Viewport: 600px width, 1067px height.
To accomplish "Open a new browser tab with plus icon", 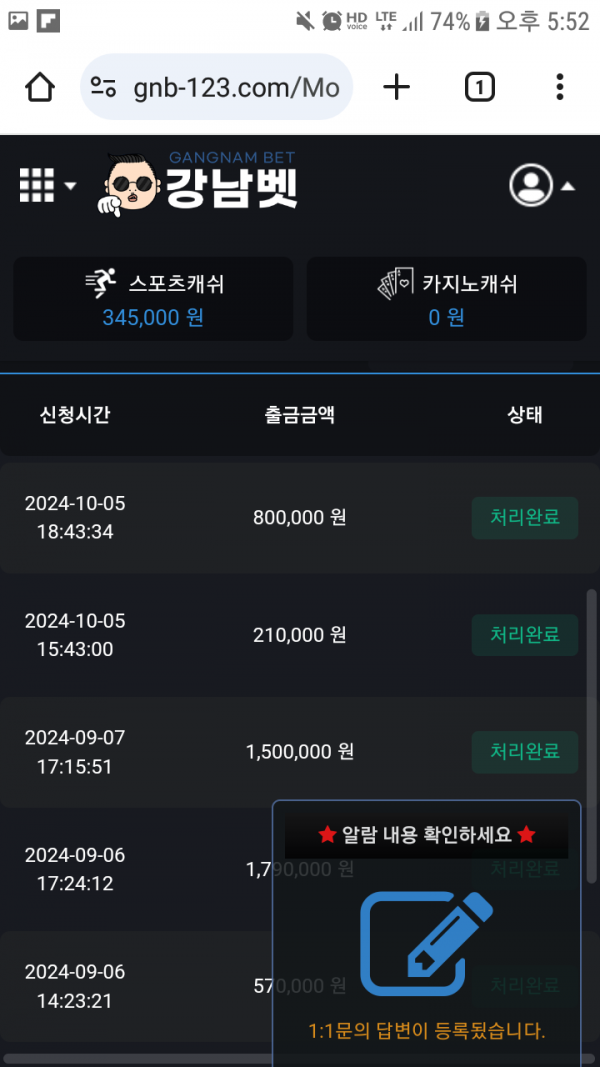I will 397,88.
